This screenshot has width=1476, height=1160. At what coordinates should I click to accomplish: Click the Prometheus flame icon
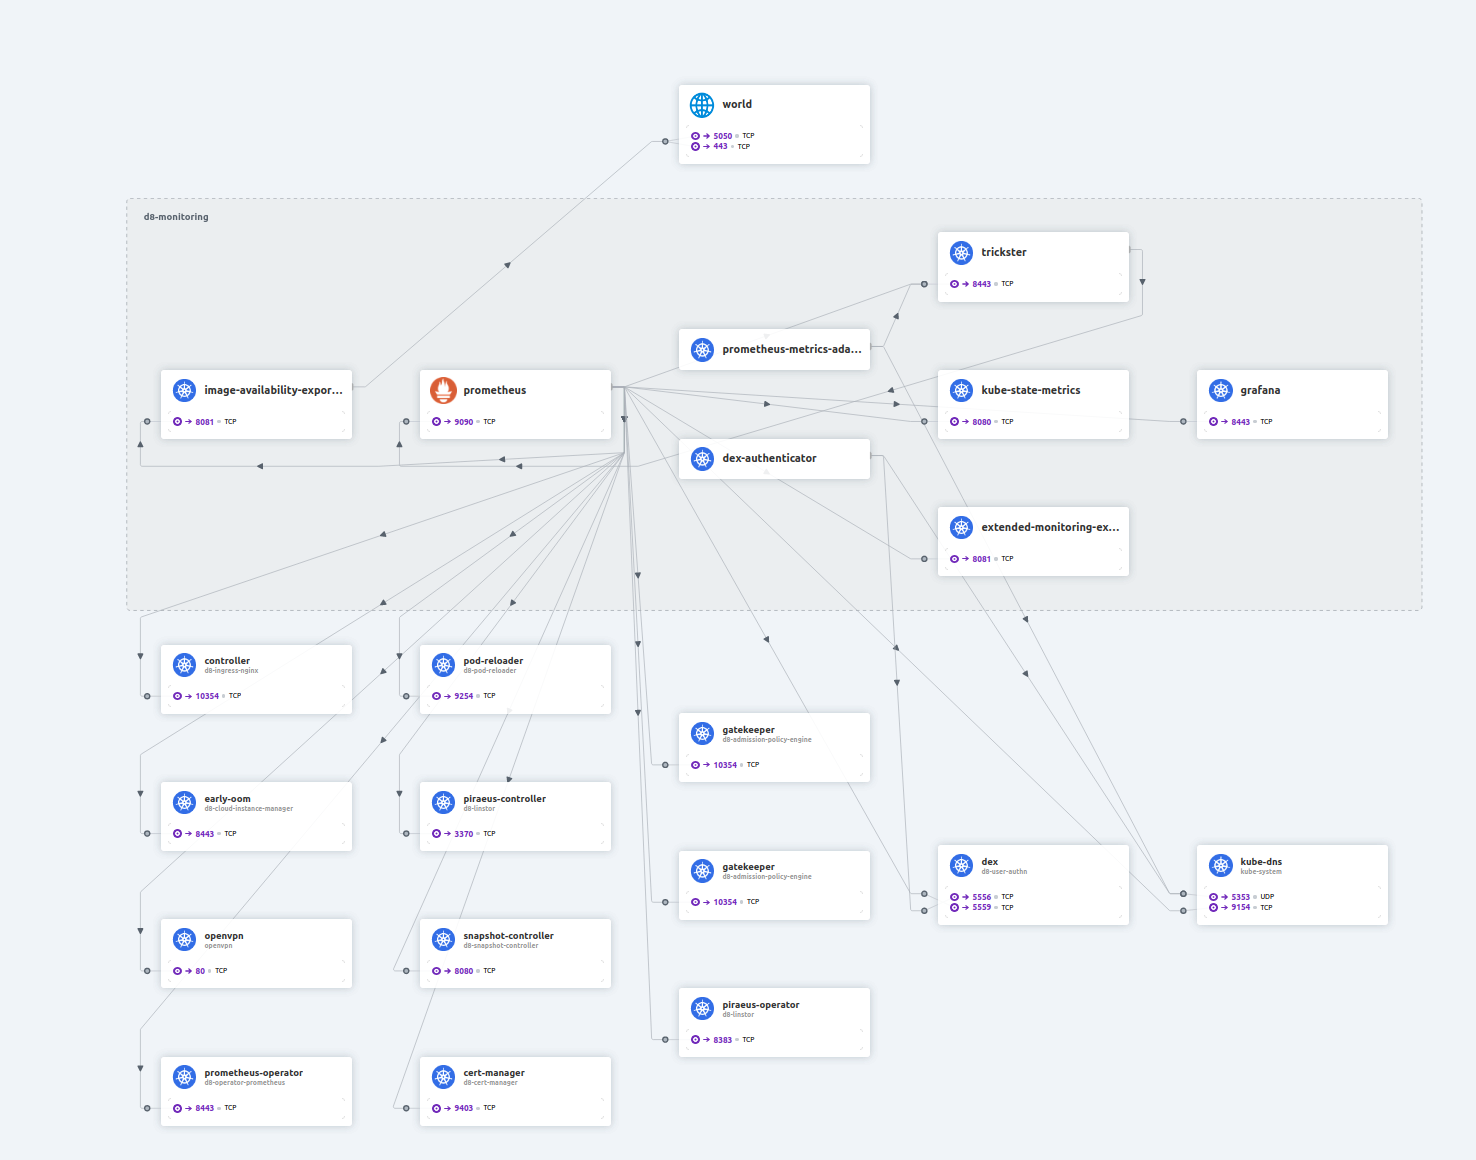point(443,390)
